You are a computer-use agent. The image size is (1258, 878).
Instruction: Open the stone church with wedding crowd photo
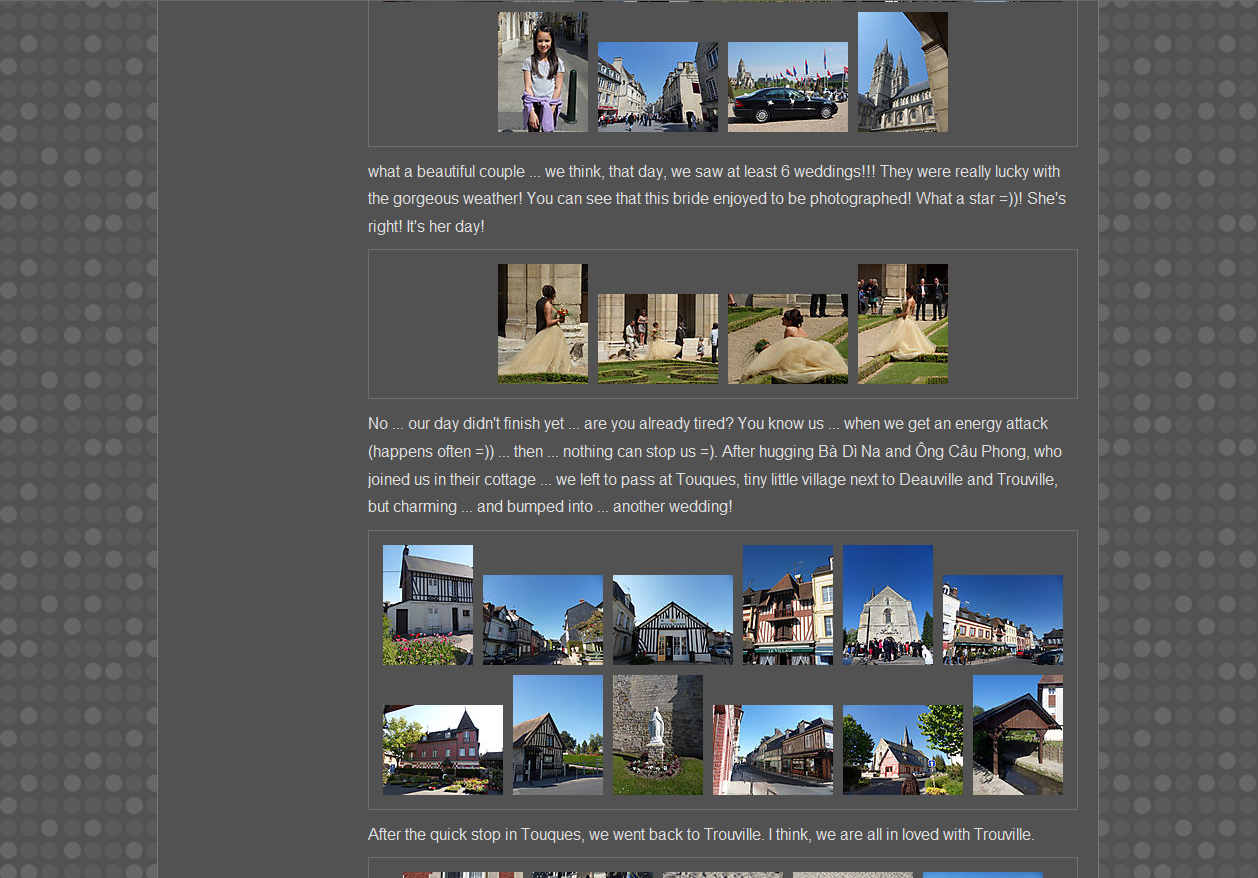click(887, 605)
